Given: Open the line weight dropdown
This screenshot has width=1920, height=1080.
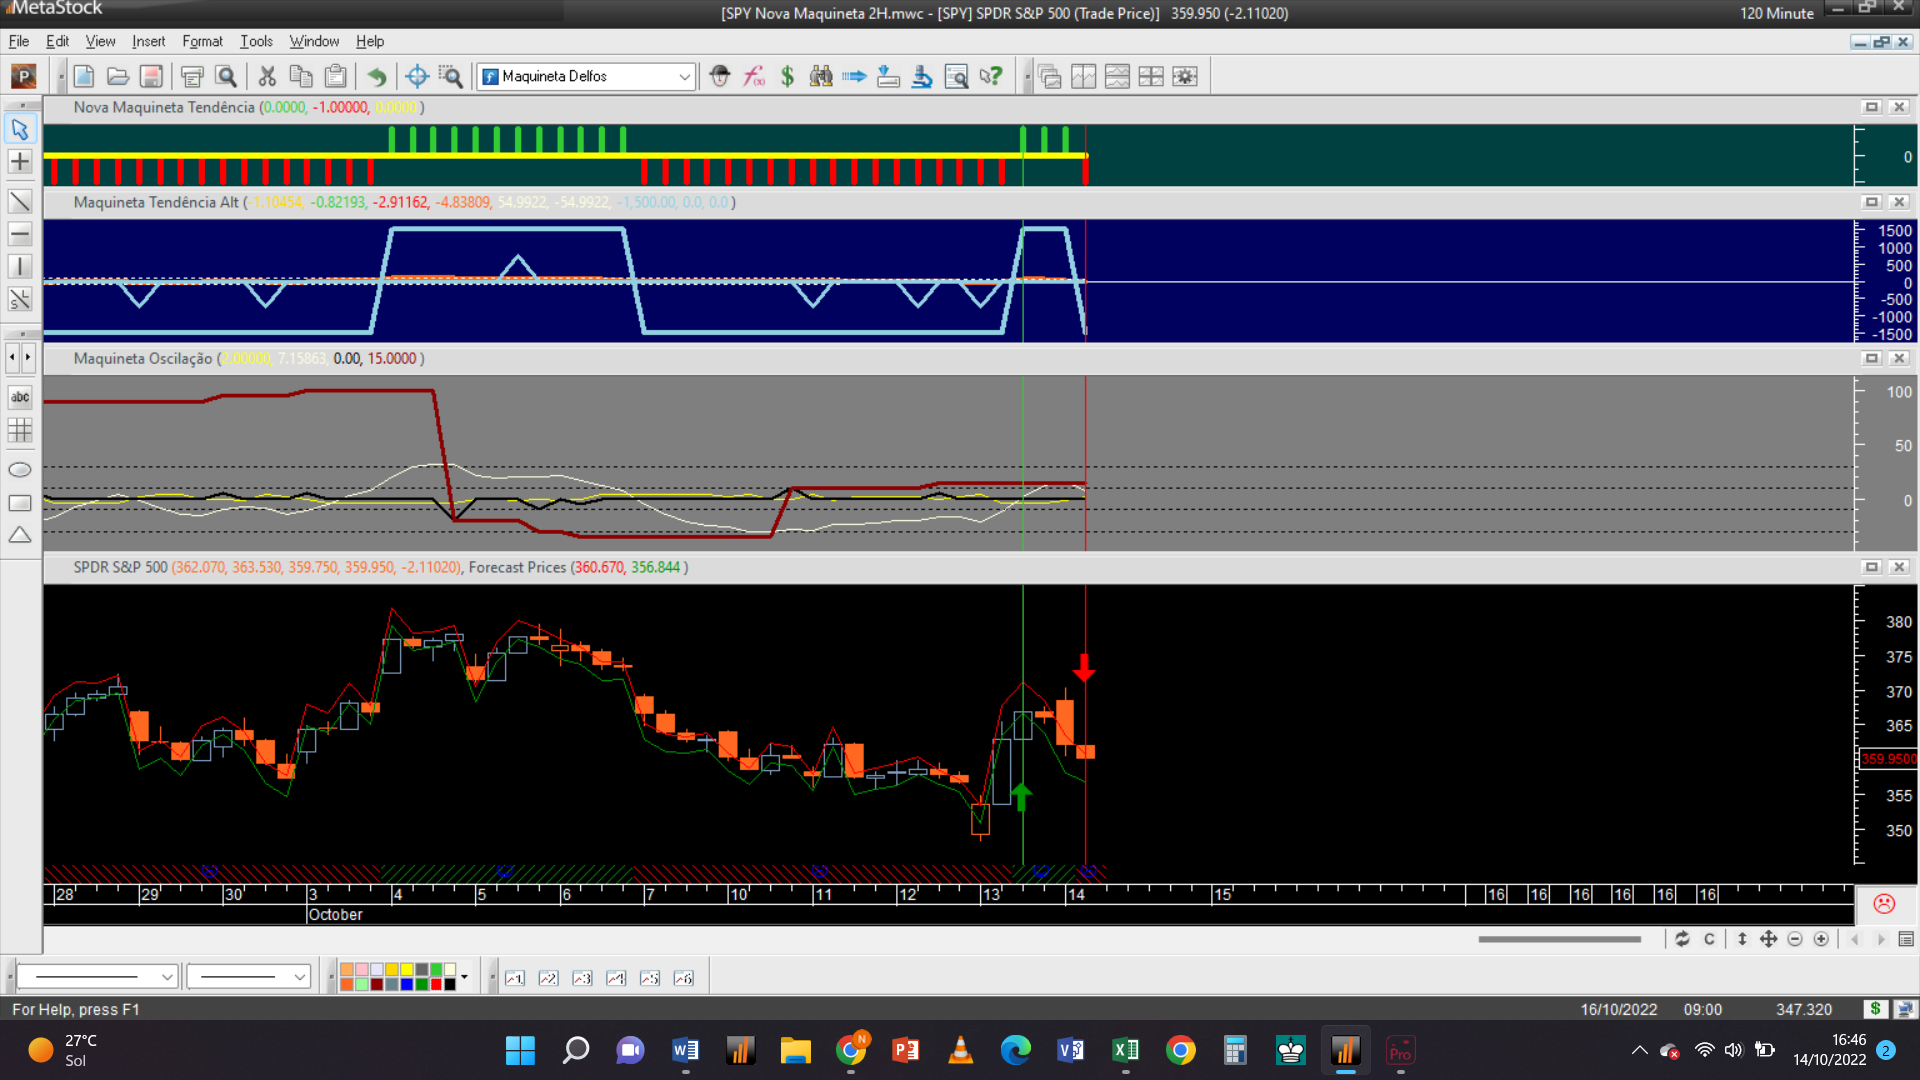Looking at the screenshot, I should 299,977.
